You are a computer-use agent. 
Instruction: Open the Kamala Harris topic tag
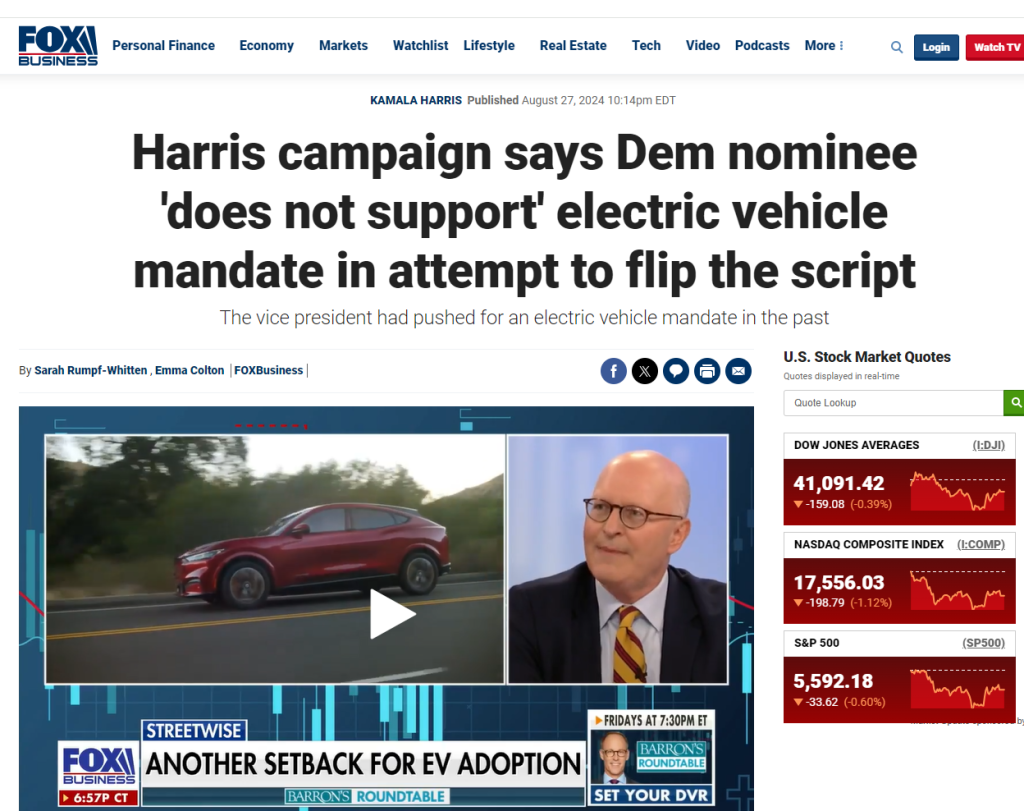pos(416,100)
